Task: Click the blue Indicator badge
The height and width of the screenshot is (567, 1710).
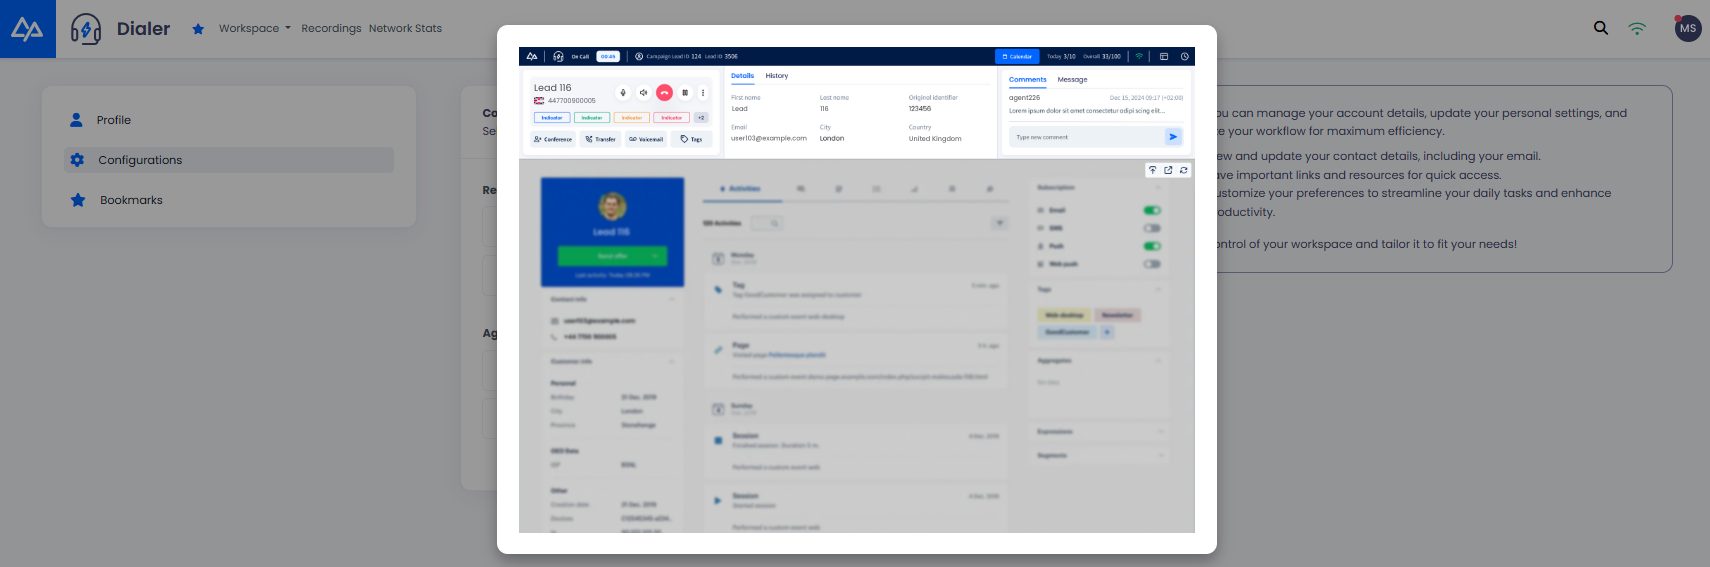Action: 552,118
